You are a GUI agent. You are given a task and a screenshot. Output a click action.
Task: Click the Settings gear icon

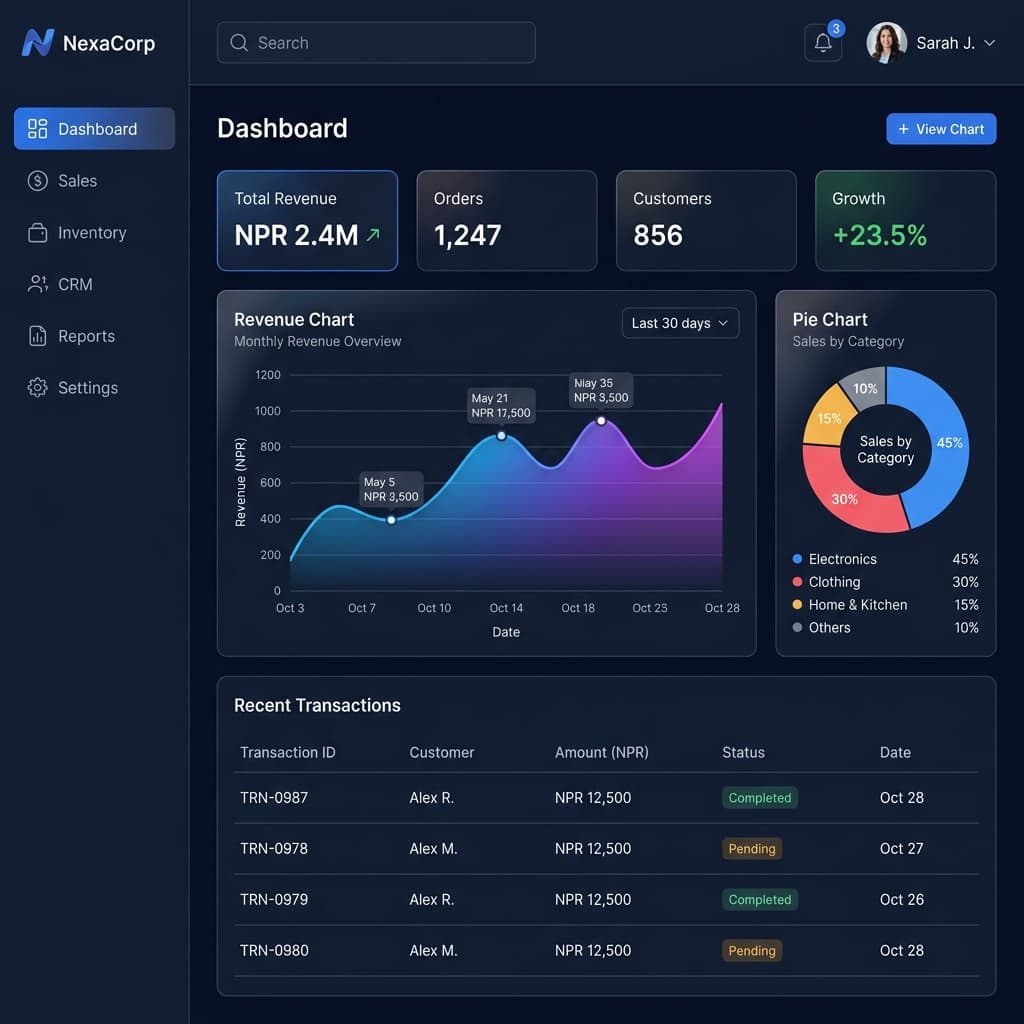tap(37, 387)
